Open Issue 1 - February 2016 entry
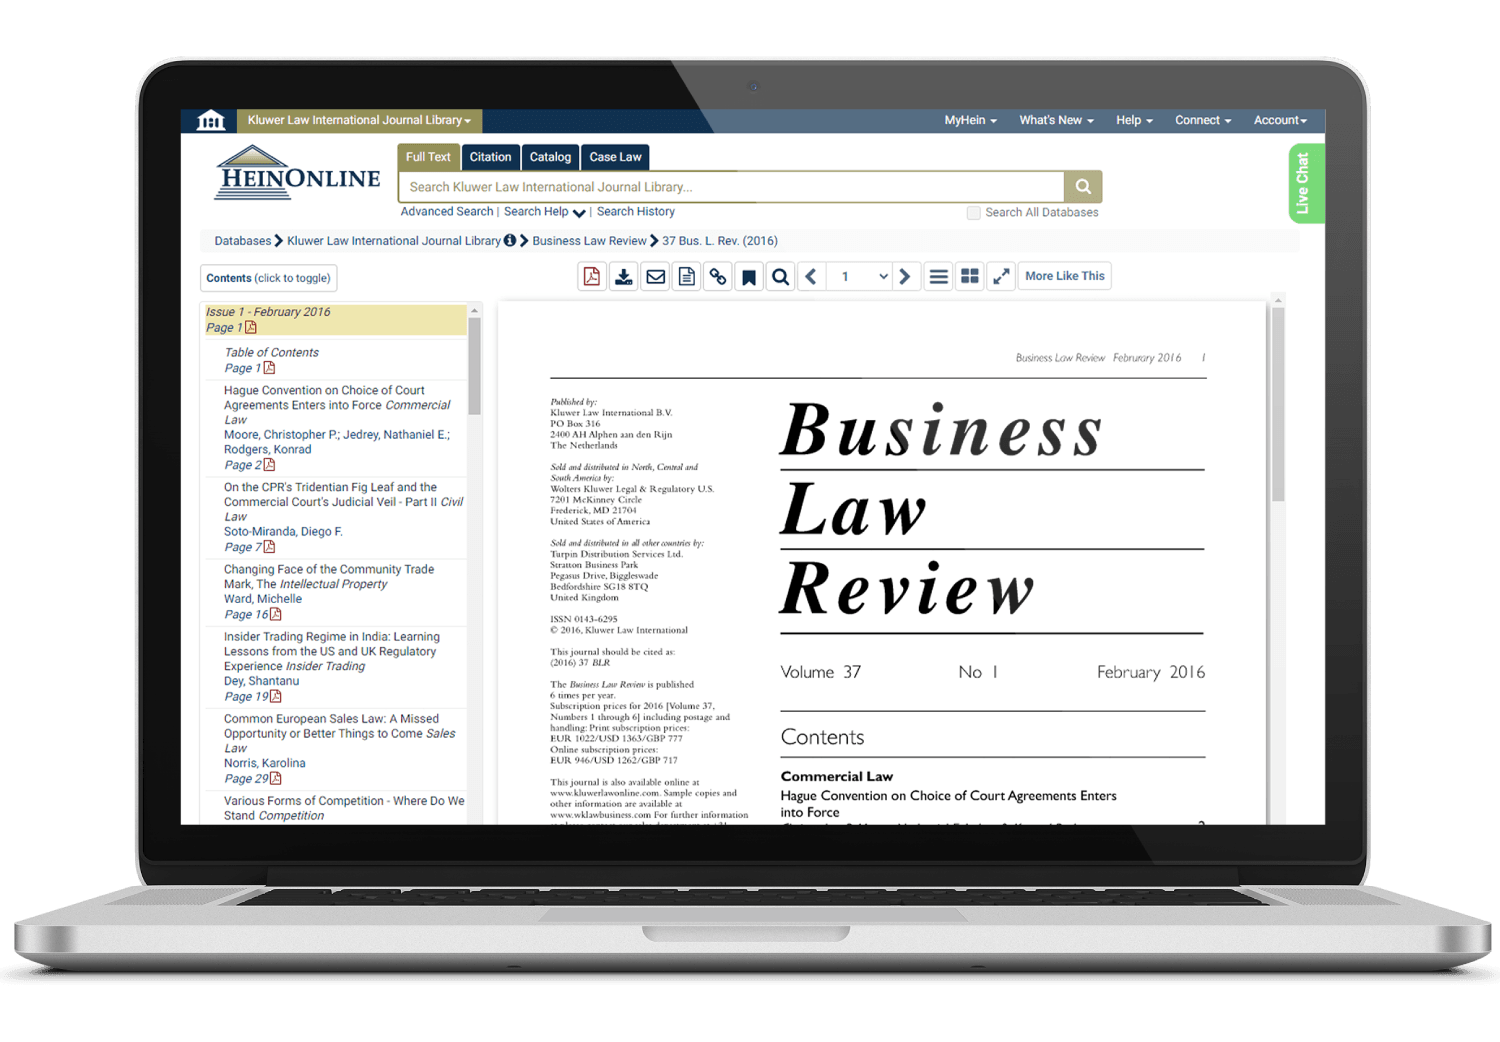Screen dimensions: 1500x1042 [x=268, y=312]
